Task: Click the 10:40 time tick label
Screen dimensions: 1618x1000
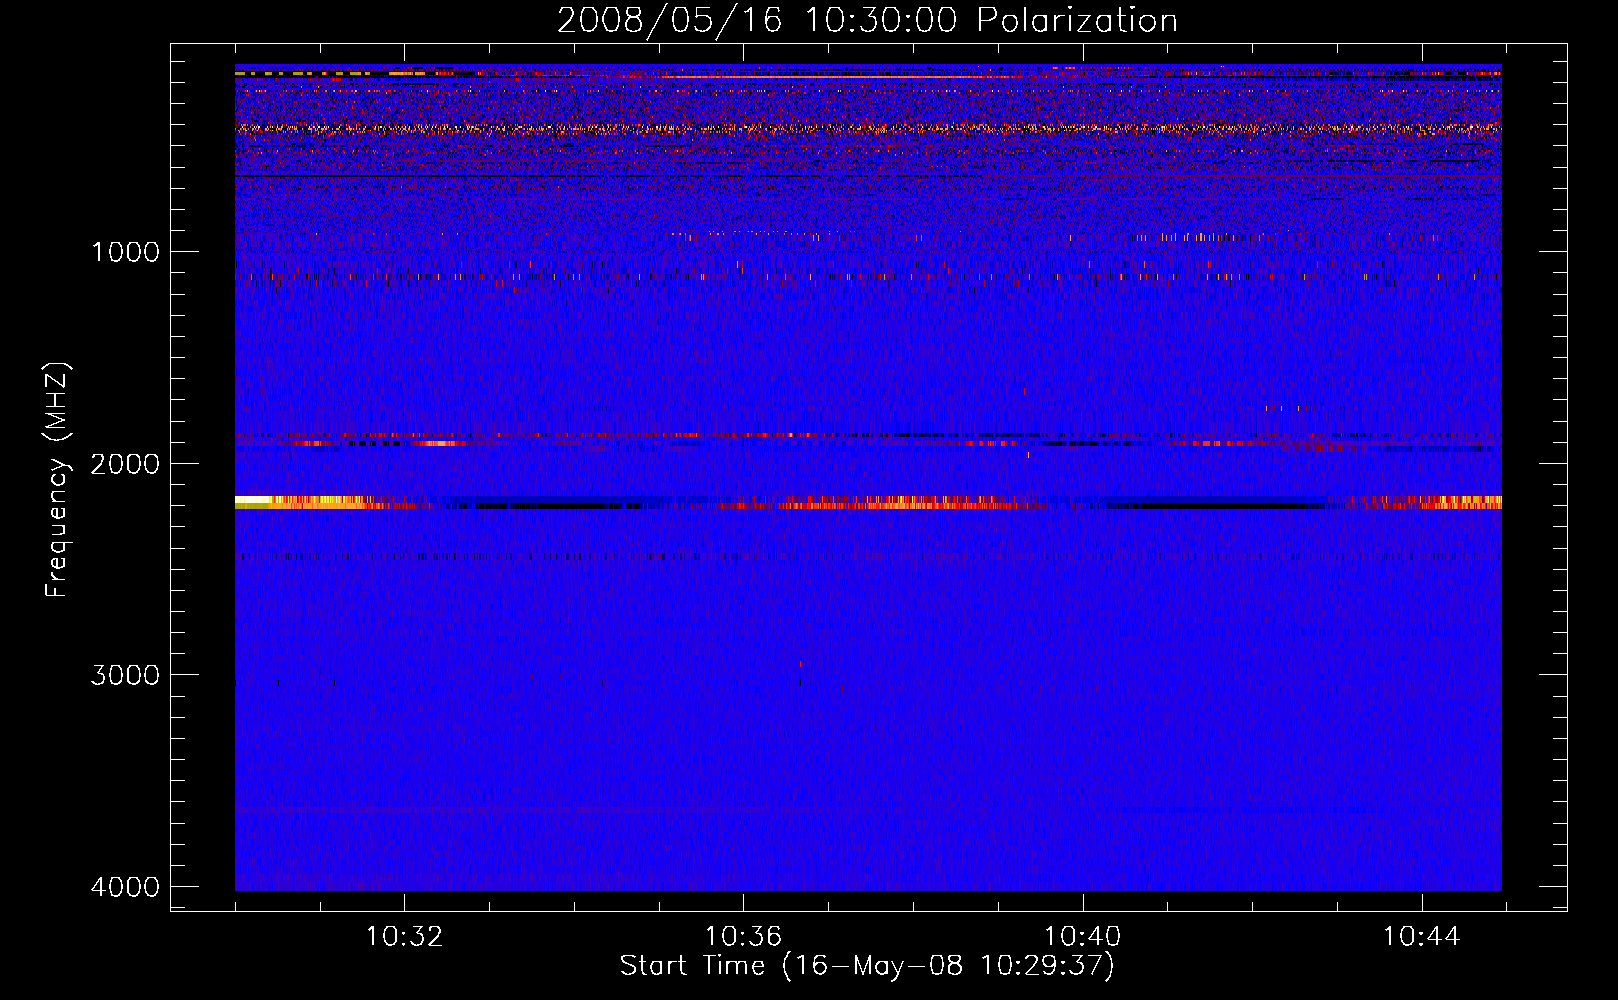Action: 1082,937
